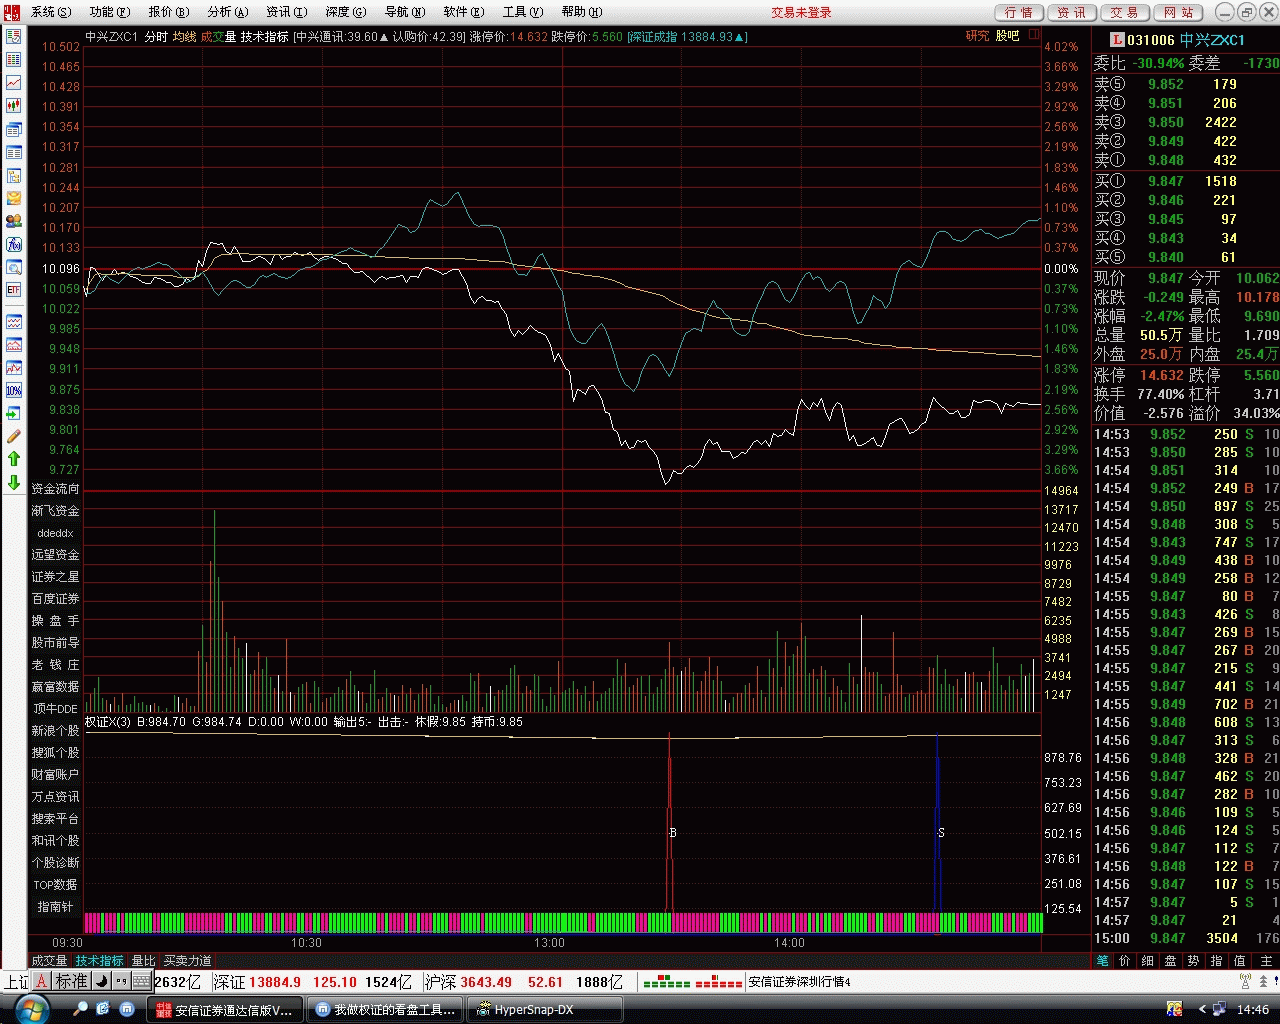Select the 指 tab under tick list
Viewport: 1280px width, 1024px height.
coord(1216,961)
